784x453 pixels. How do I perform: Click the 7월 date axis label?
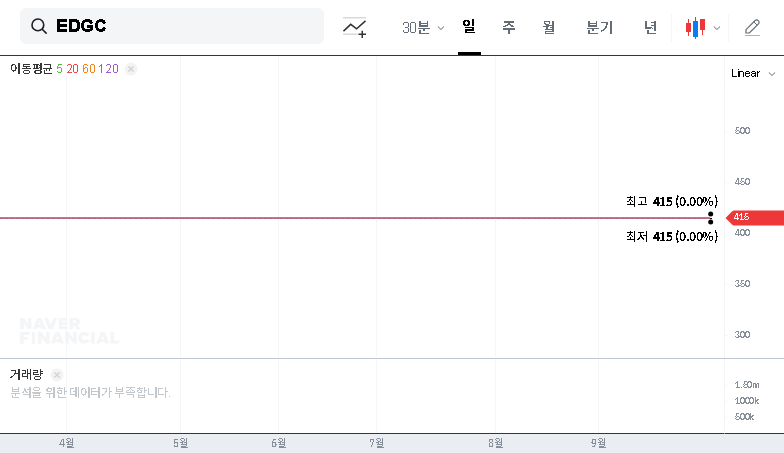pyautogui.click(x=376, y=443)
